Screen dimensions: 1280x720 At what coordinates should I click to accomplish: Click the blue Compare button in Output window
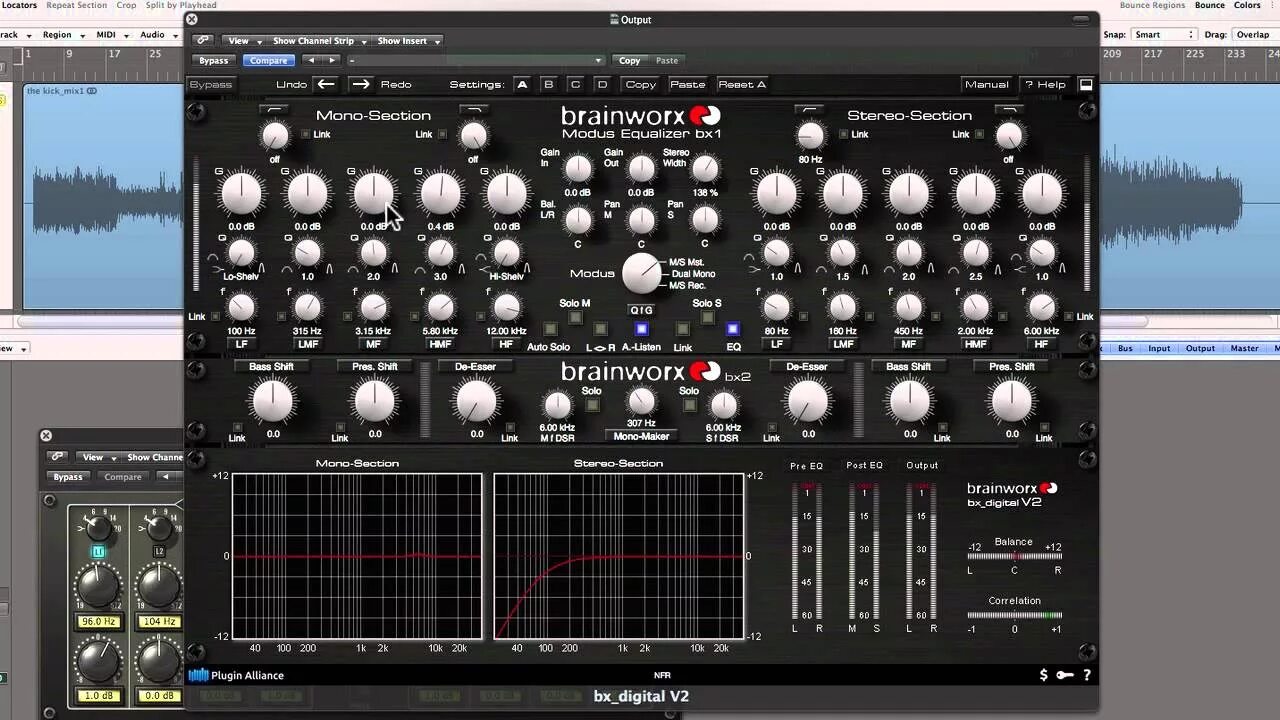tap(268, 61)
